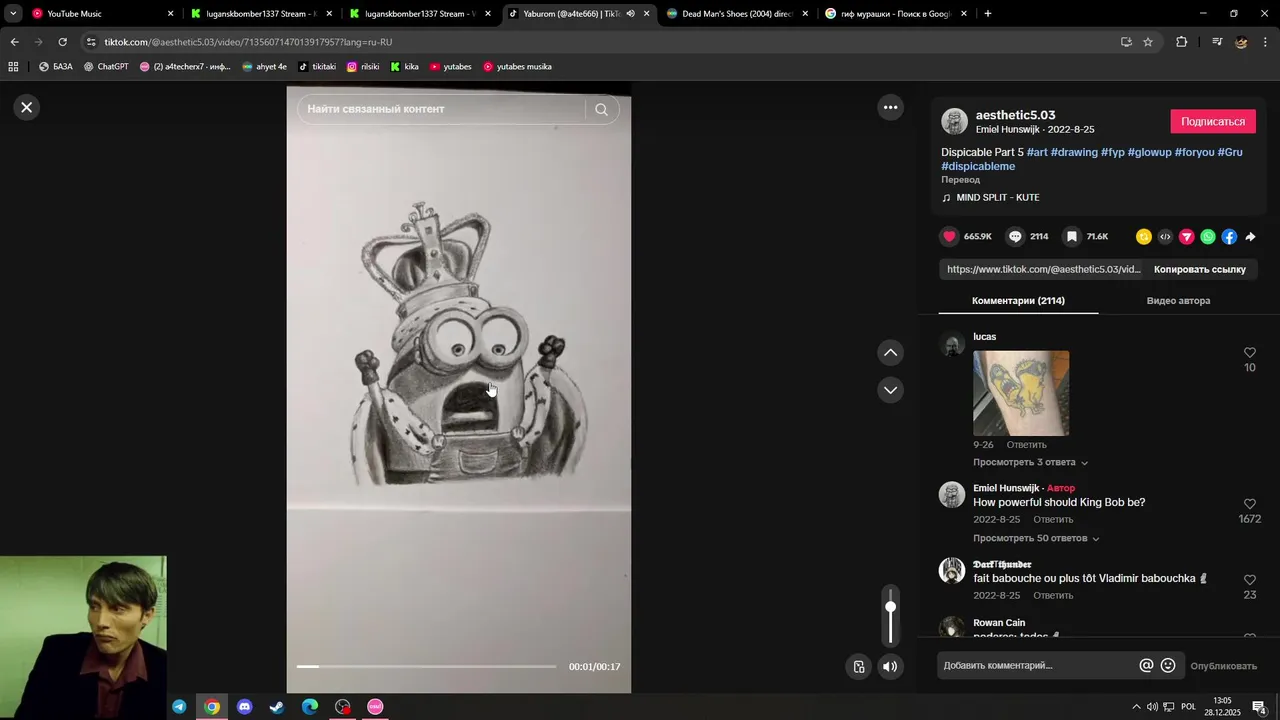Screen dimensions: 1280x720
Task: Open the tikitaki bookmark
Action: pyautogui.click(x=317, y=67)
